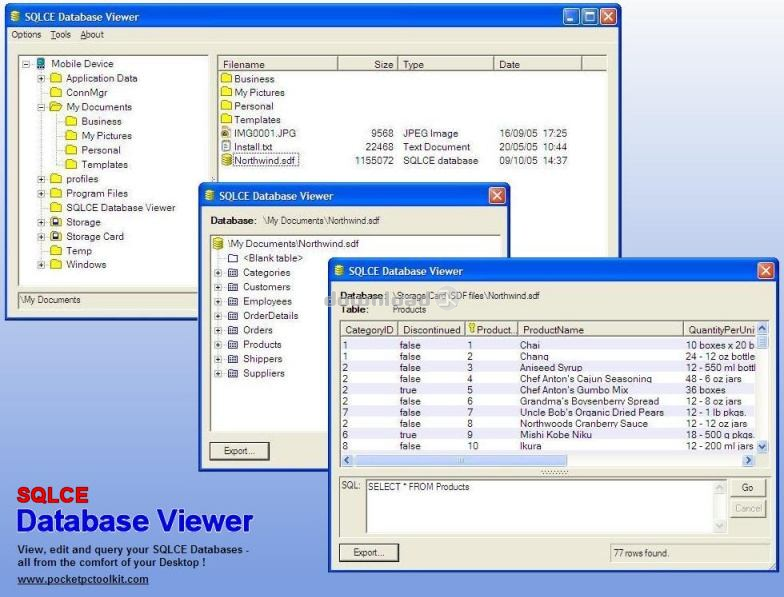This screenshot has width=784, height=597.
Task: Open the Tools menu
Action: (60, 34)
